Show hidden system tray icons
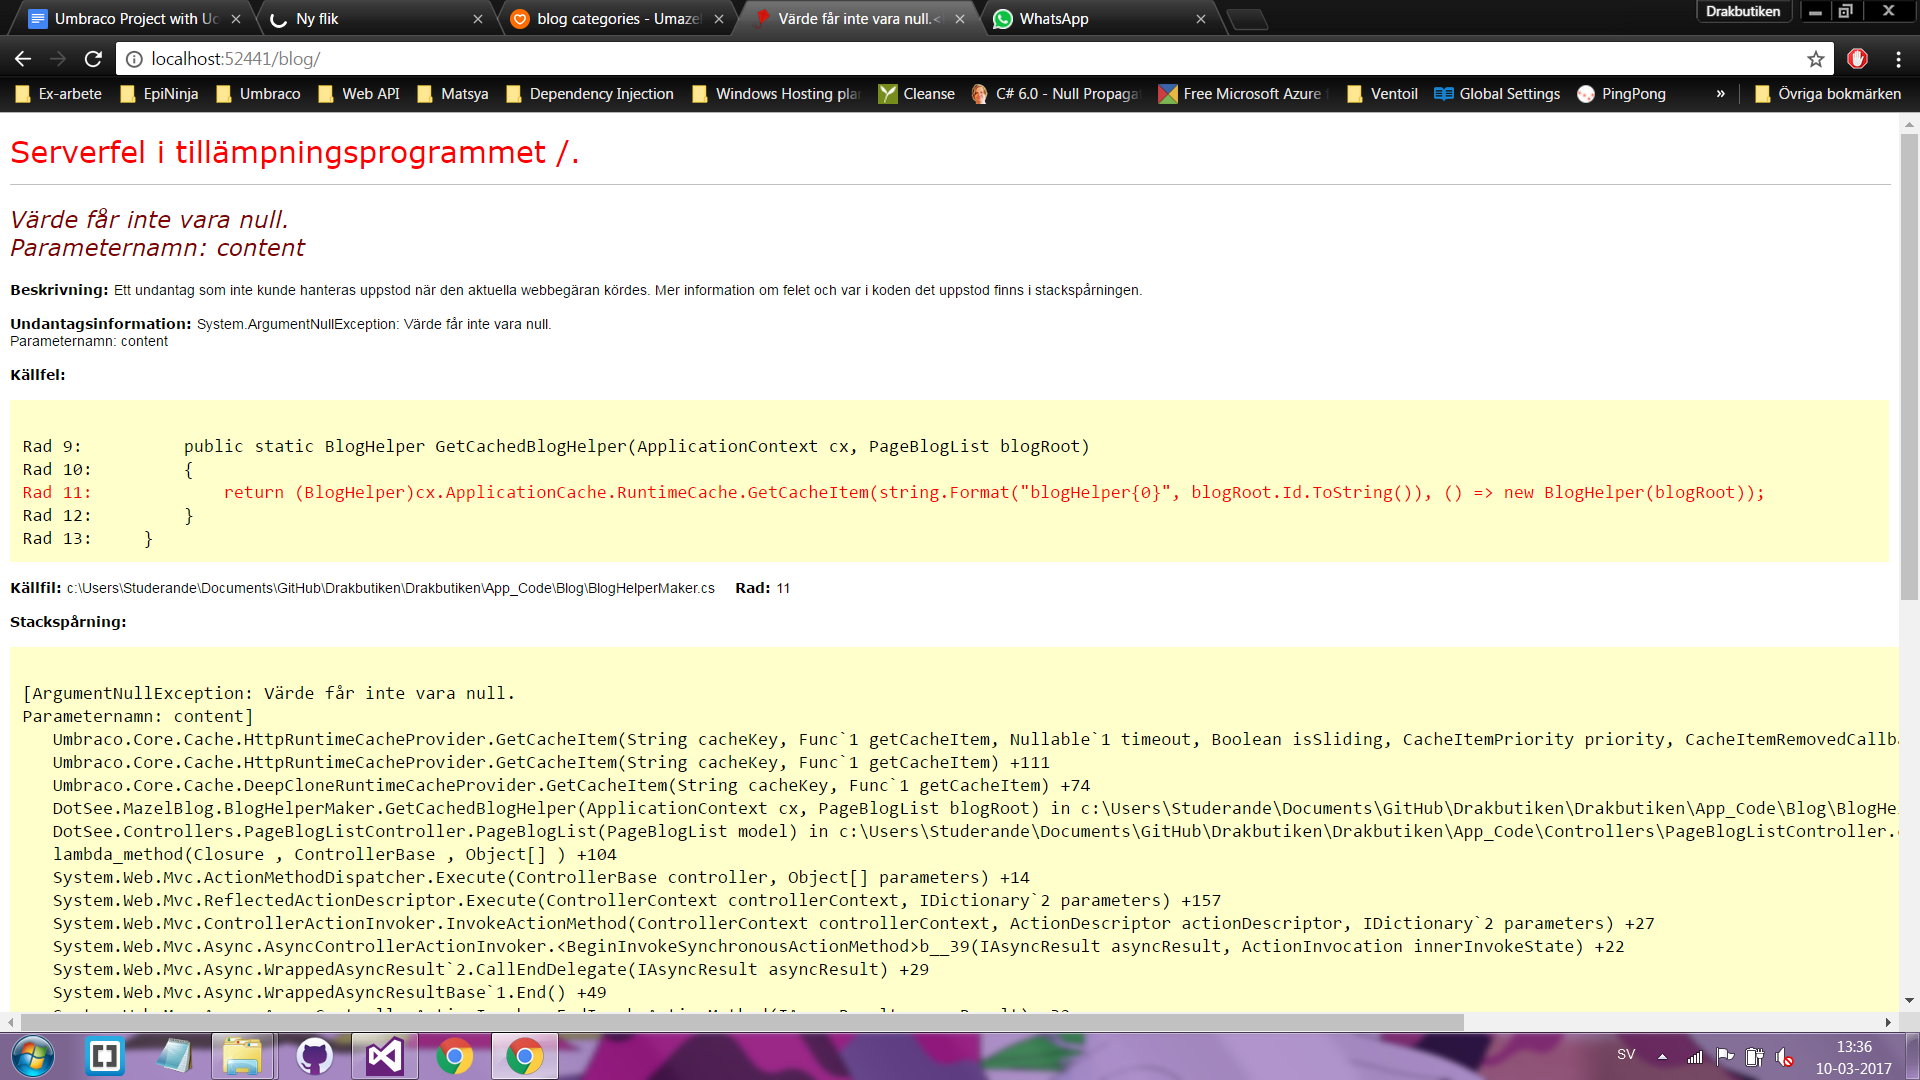The image size is (1920, 1080). pos(1662,1057)
